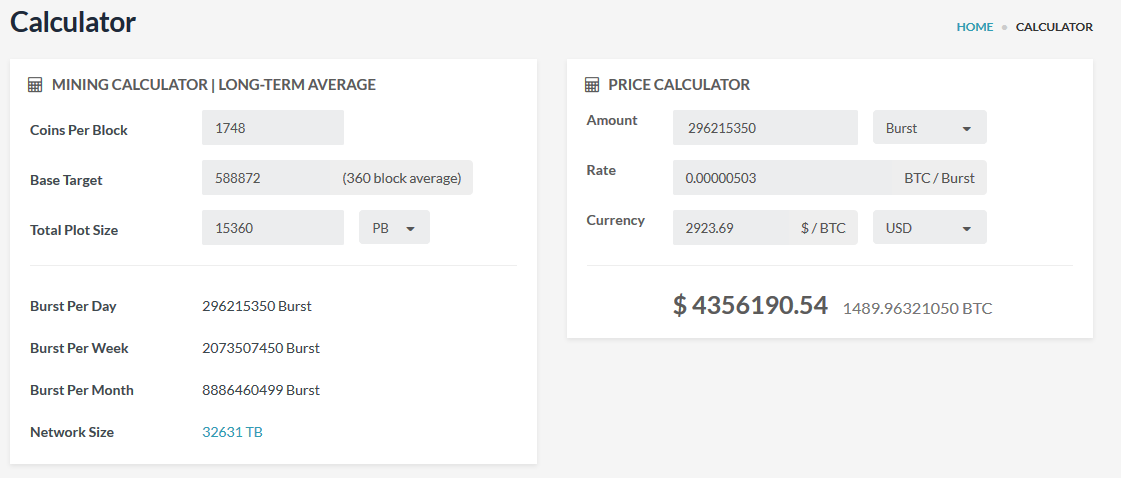Viewport: 1121px width, 478px height.
Task: Open the USD currency dropdown
Action: tap(929, 227)
